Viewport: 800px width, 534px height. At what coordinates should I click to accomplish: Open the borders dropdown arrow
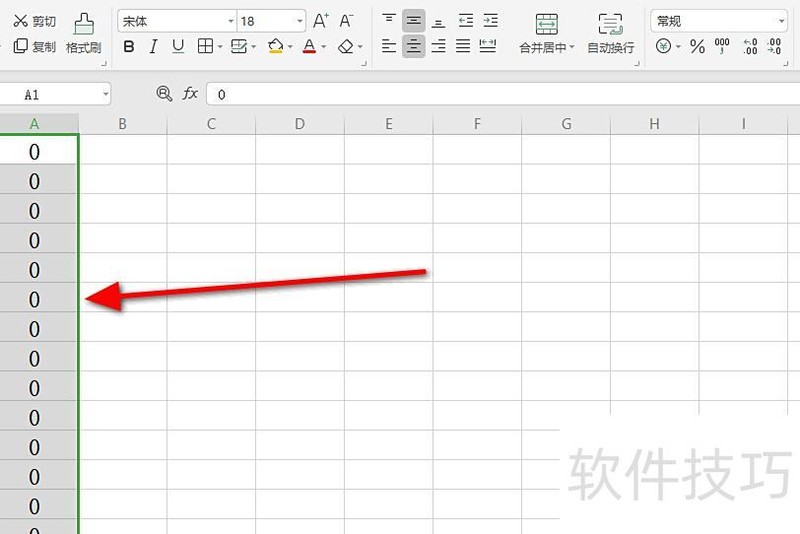(x=220, y=47)
